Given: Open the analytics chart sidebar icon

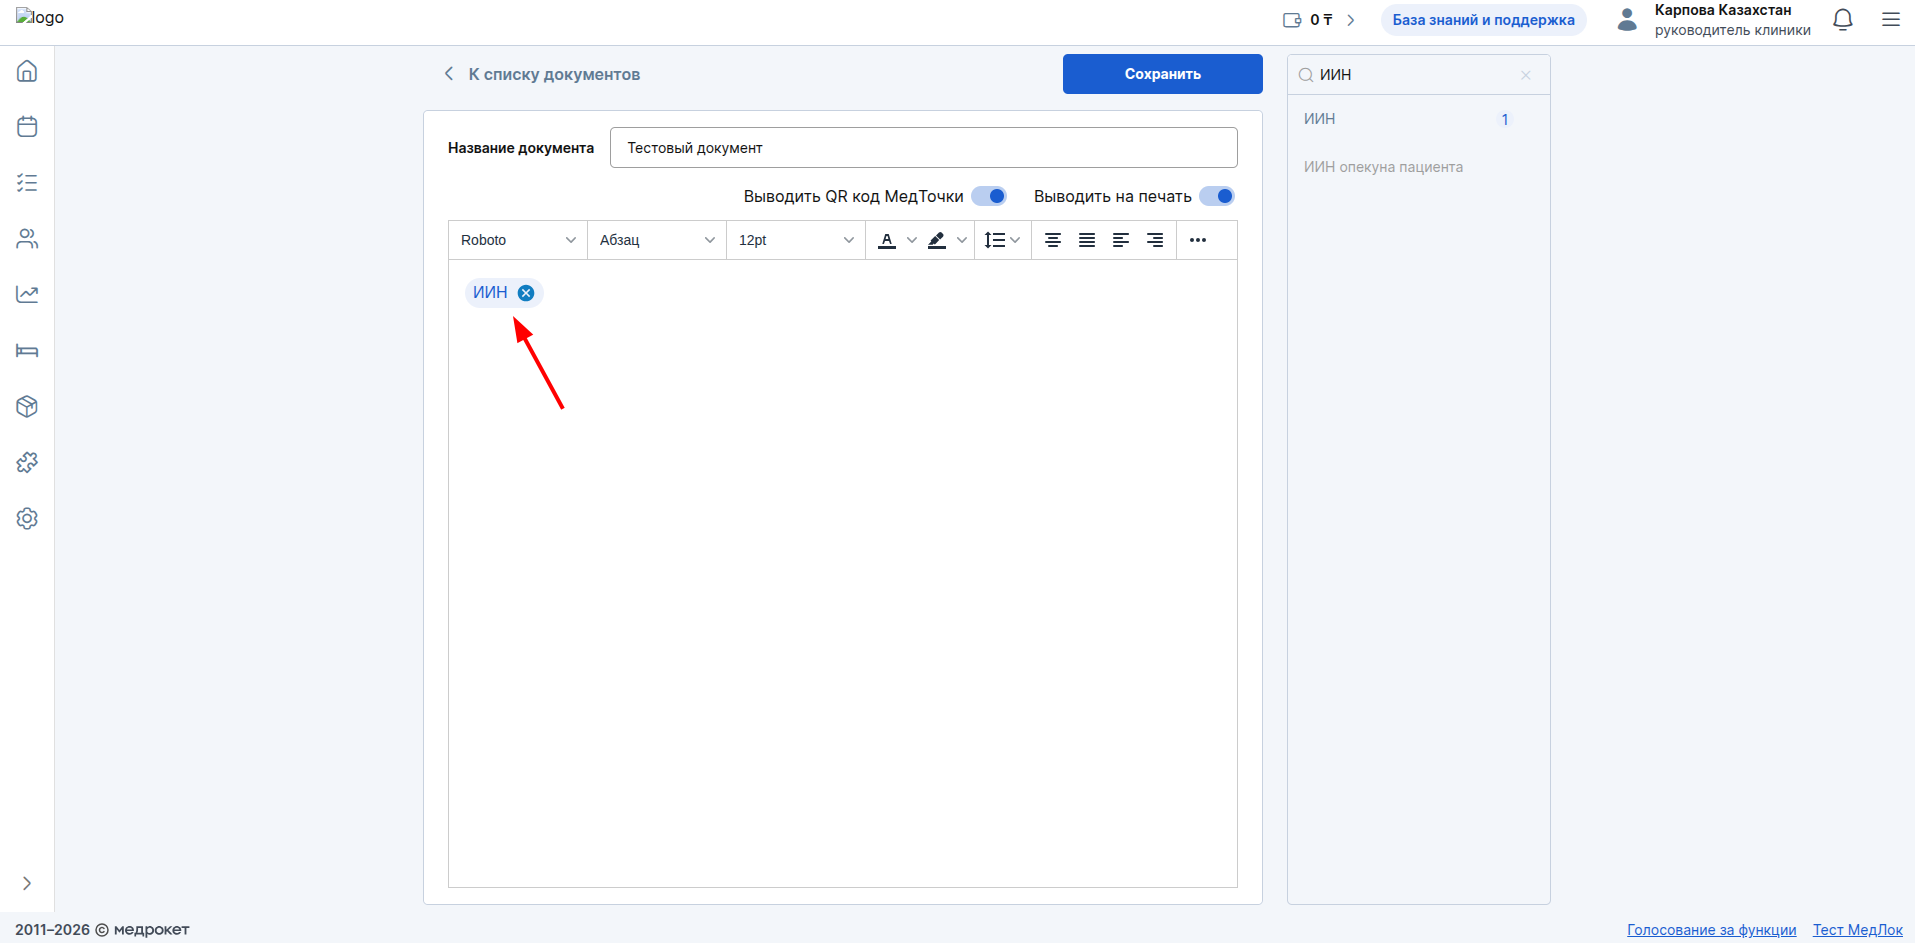Looking at the screenshot, I should 27,295.
